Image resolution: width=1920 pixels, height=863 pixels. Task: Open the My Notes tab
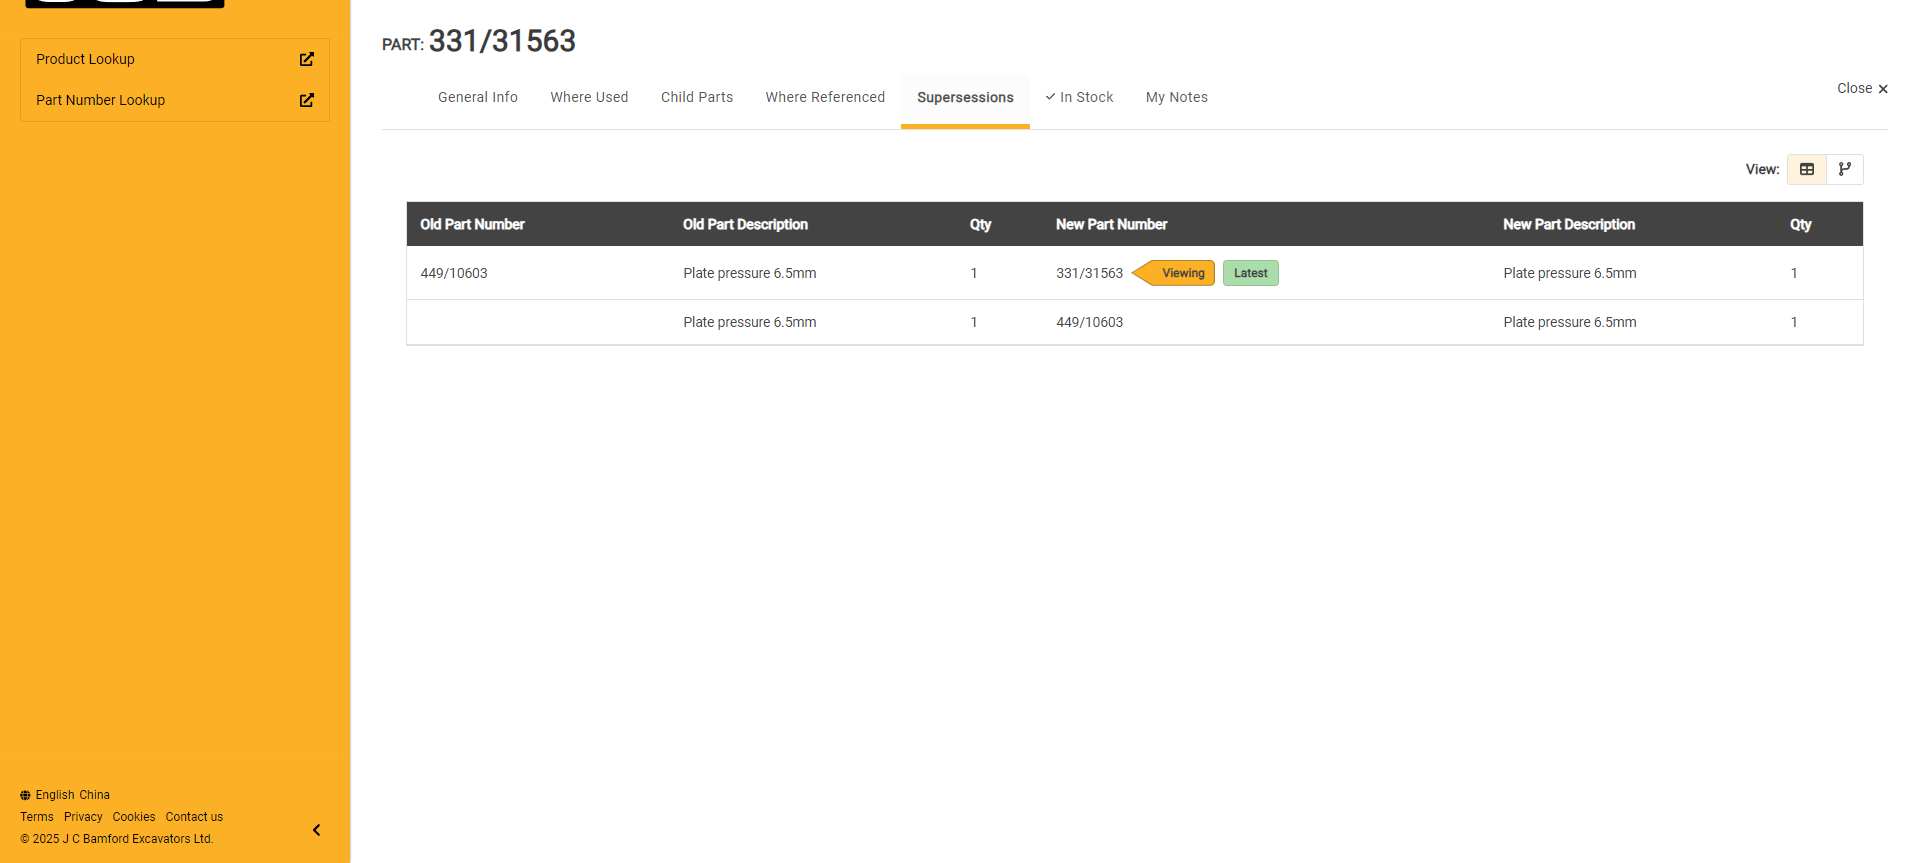pyautogui.click(x=1176, y=97)
